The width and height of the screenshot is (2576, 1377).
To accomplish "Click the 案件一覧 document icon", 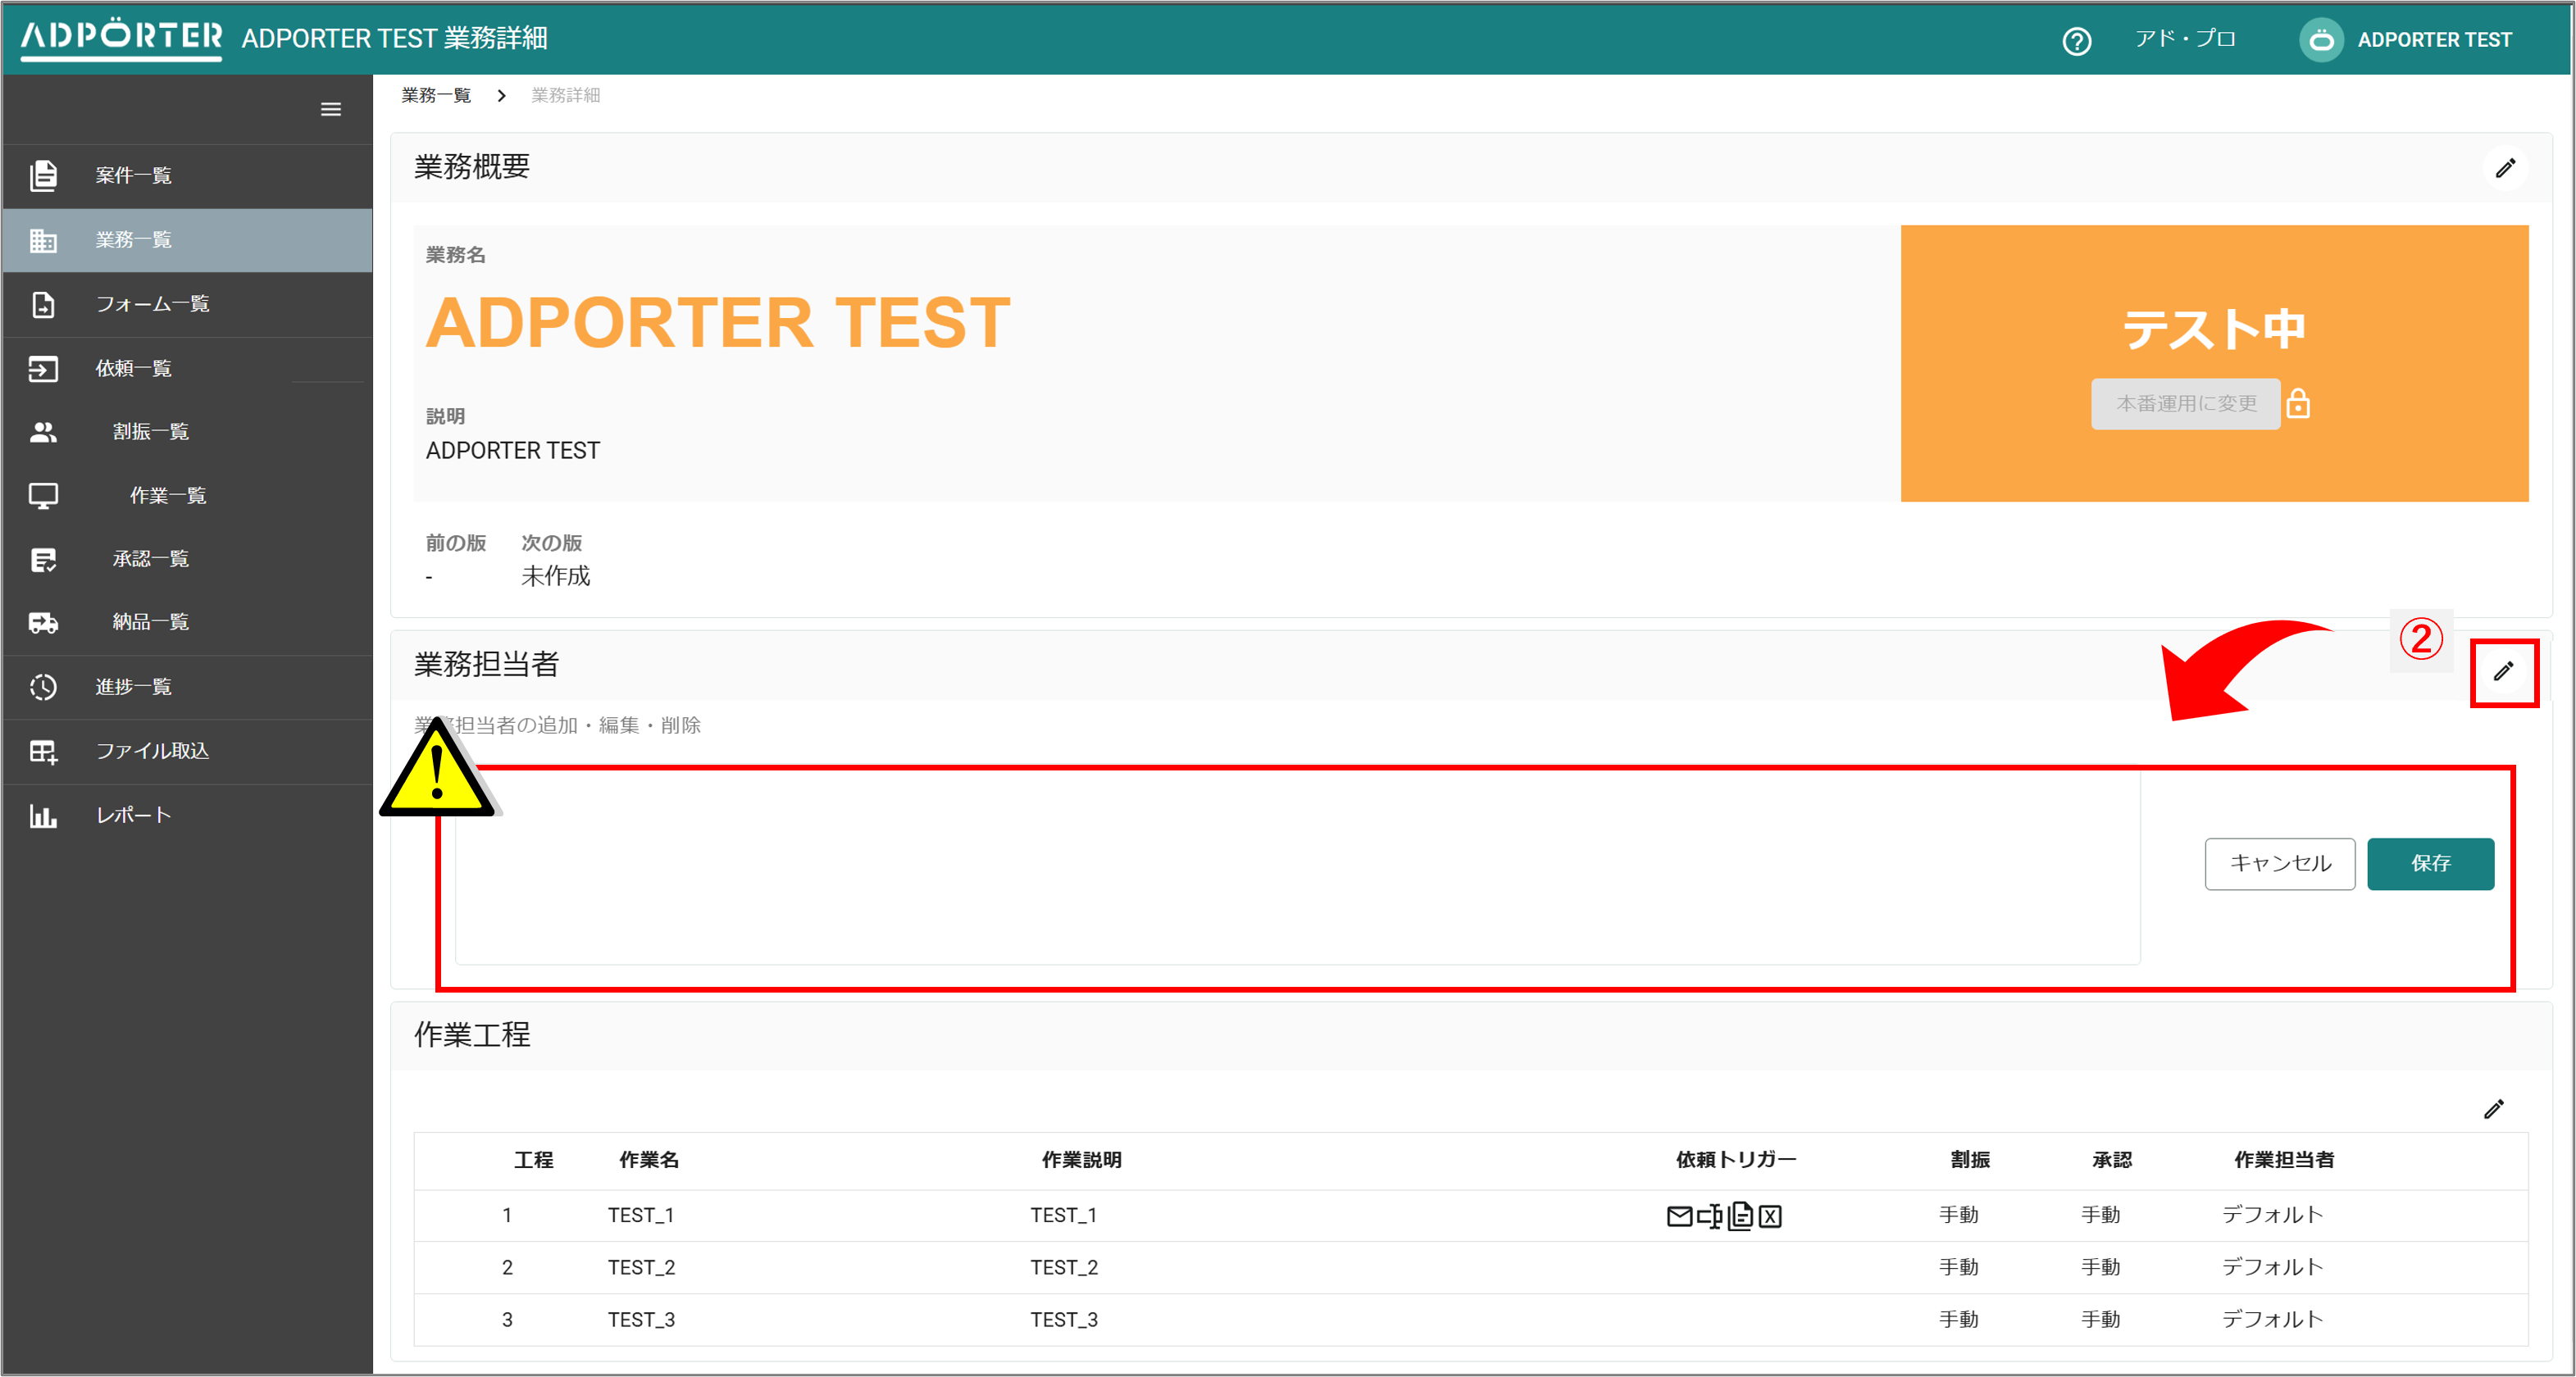I will [43, 175].
